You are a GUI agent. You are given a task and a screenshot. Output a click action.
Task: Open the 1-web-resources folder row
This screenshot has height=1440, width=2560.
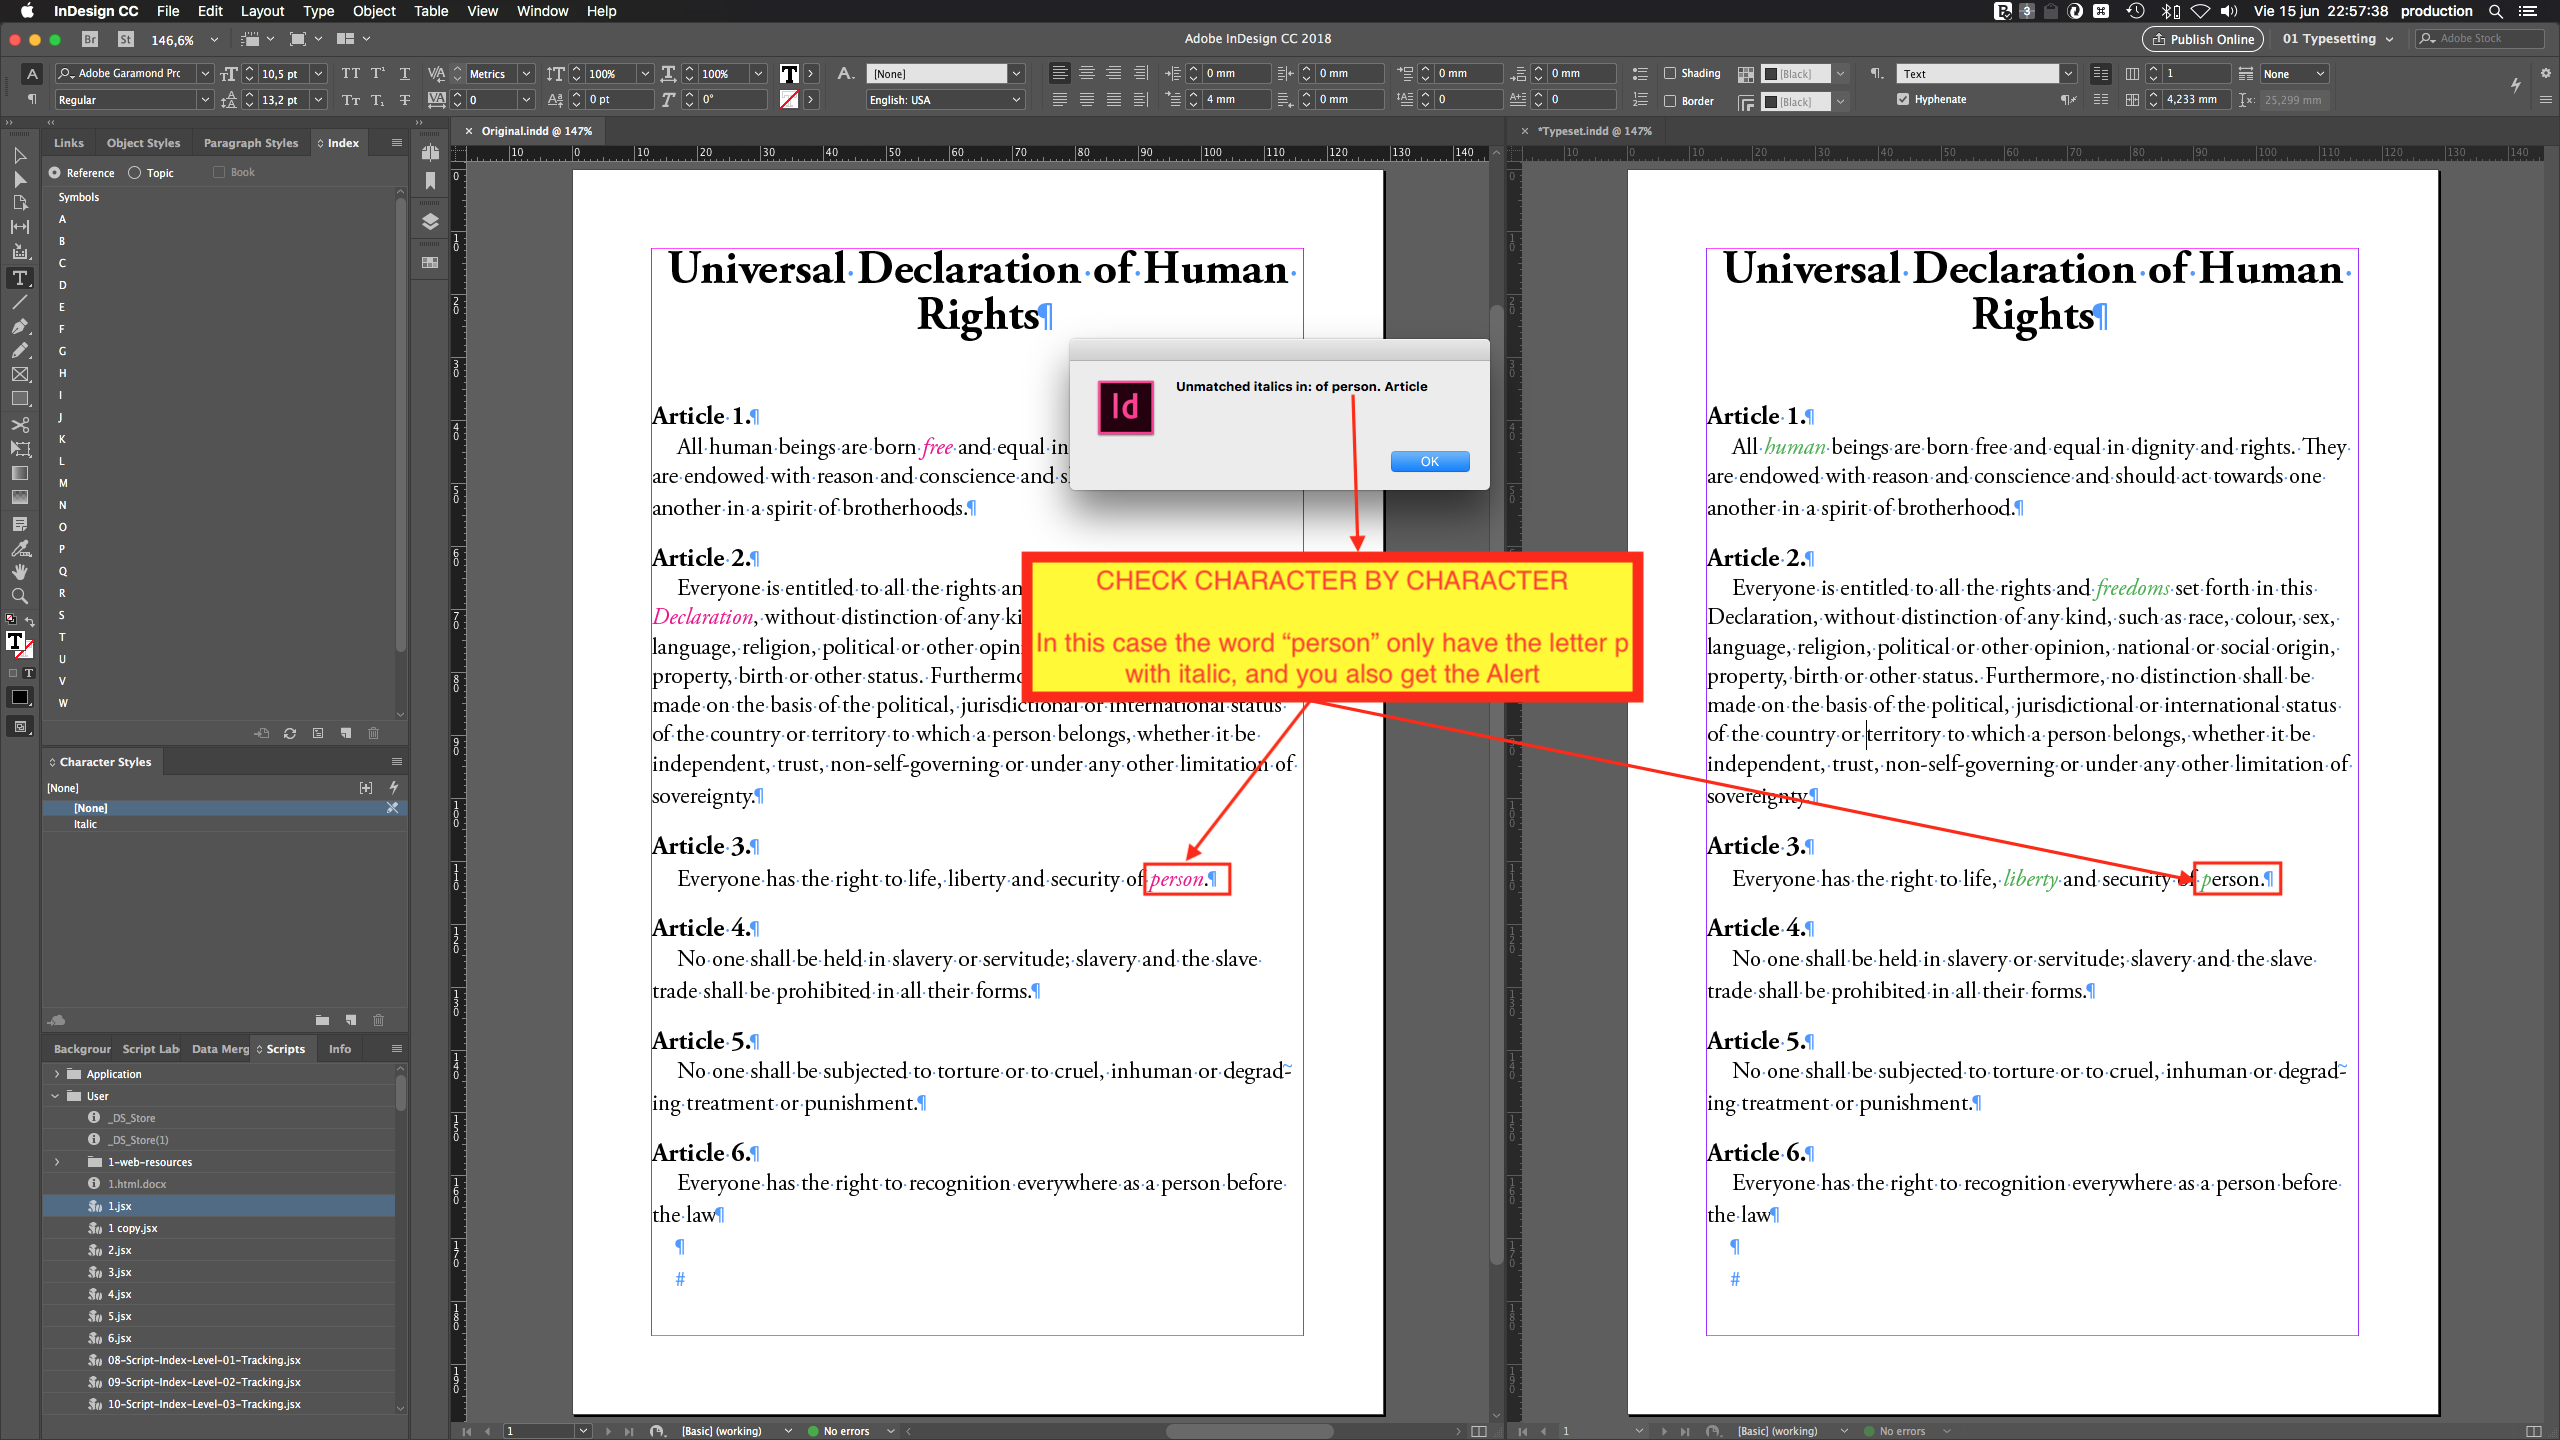pyautogui.click(x=219, y=1162)
